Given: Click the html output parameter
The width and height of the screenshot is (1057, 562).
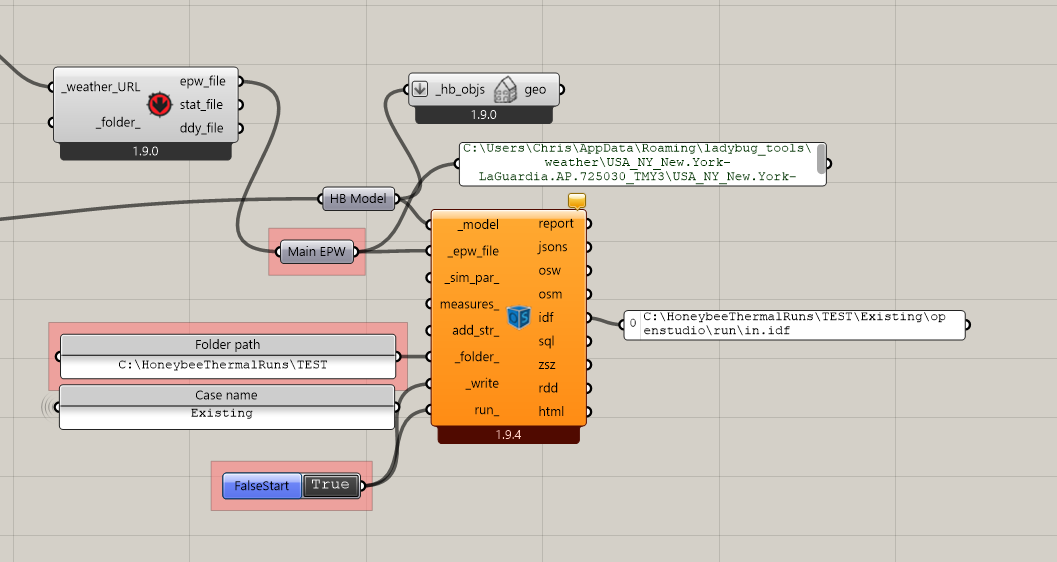Looking at the screenshot, I should point(550,411).
